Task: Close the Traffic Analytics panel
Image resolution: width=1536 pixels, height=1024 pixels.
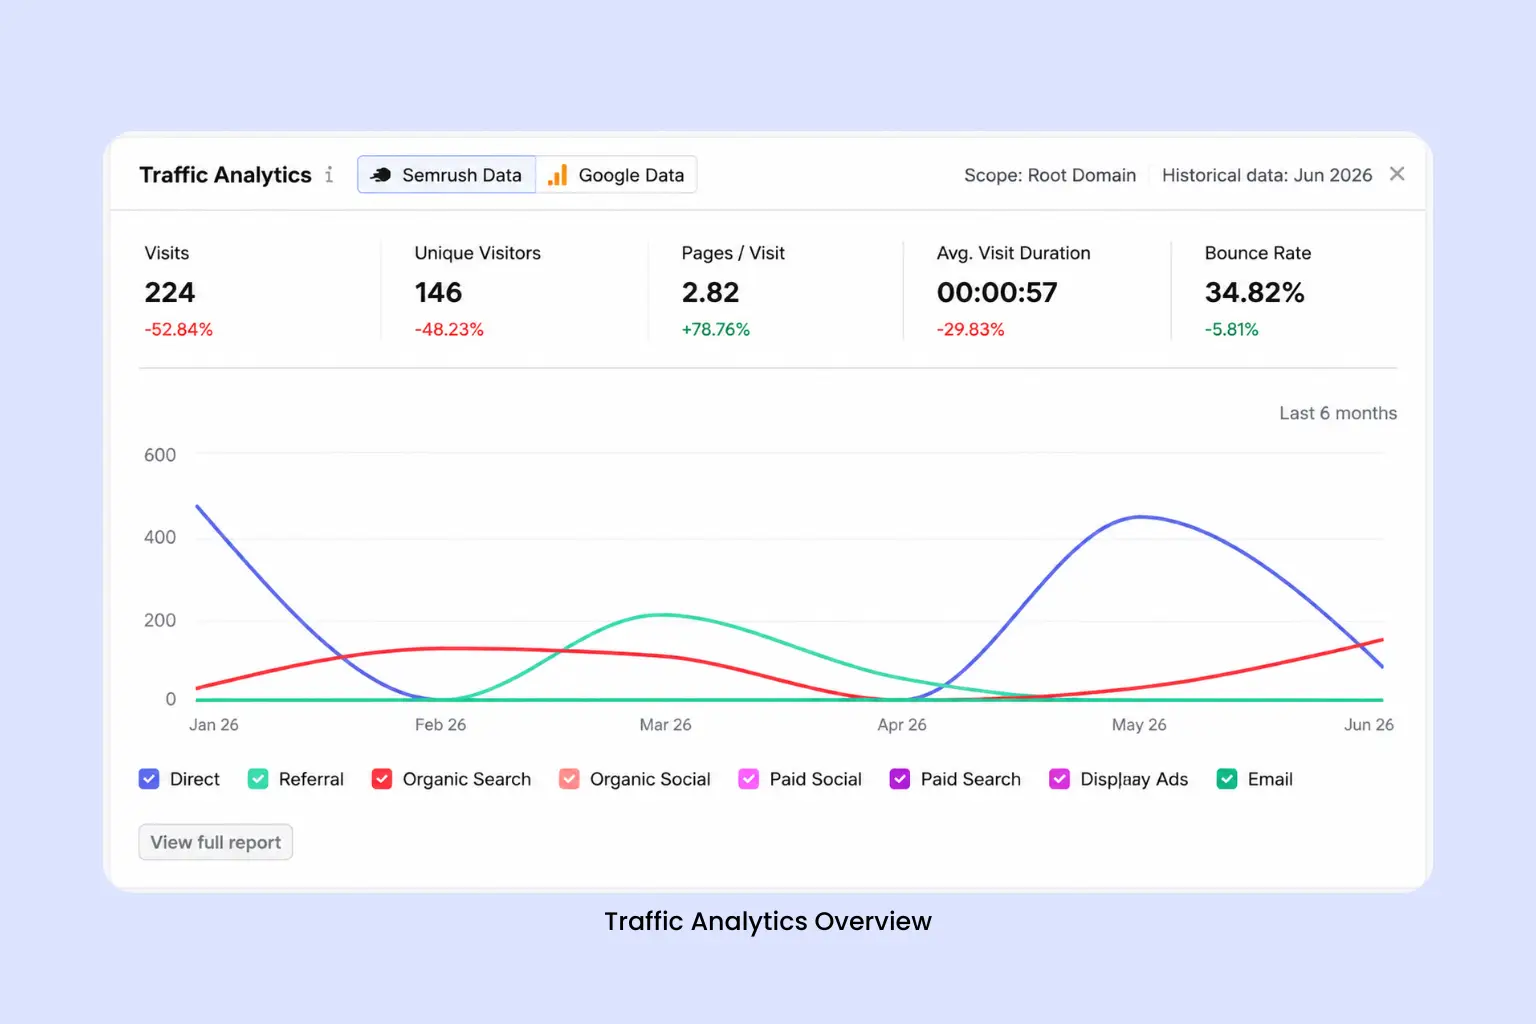Action: pyautogui.click(x=1397, y=174)
